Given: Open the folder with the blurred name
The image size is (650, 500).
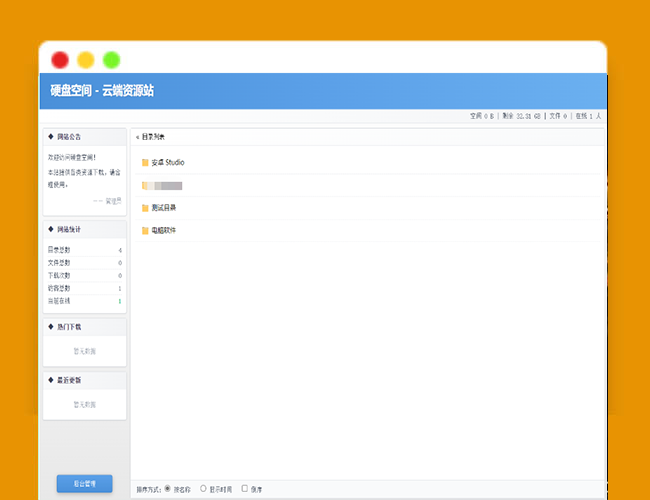Looking at the screenshot, I should [162, 186].
